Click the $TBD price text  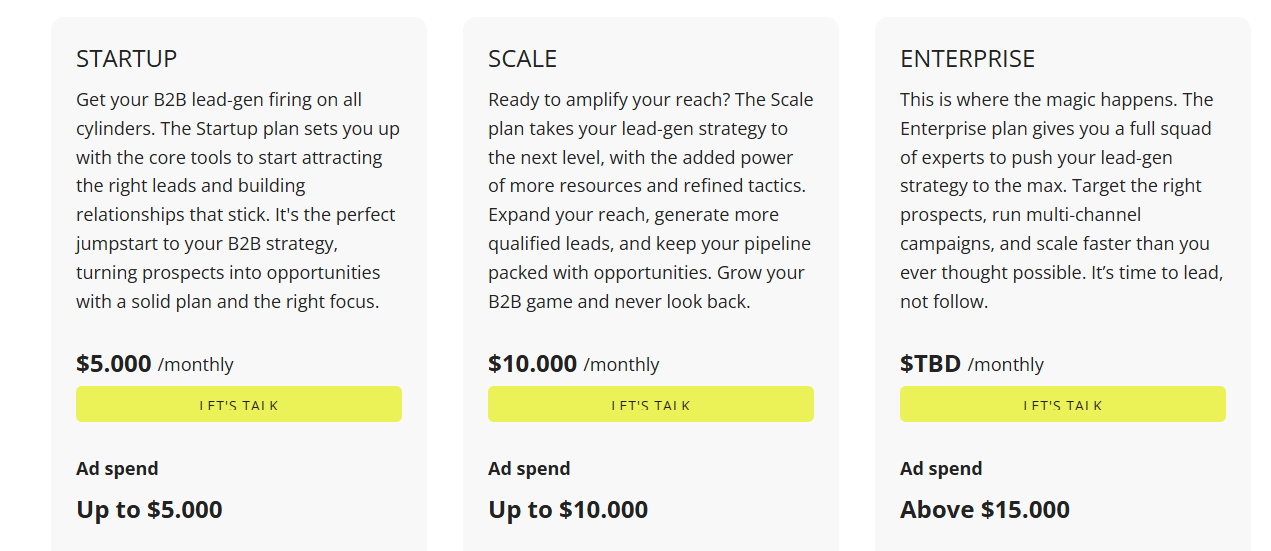930,364
